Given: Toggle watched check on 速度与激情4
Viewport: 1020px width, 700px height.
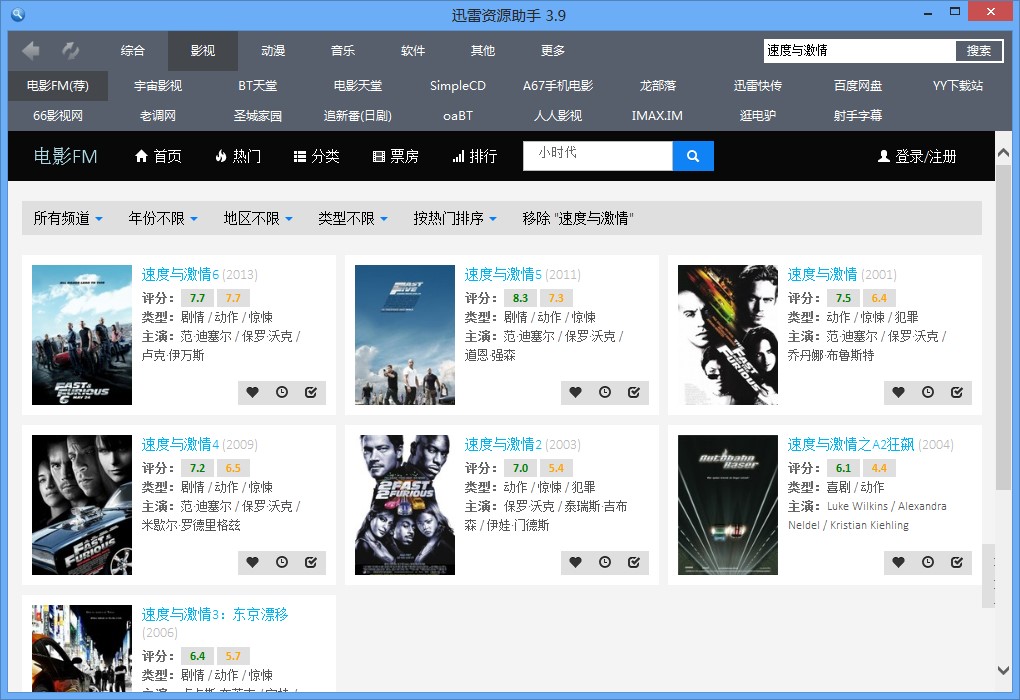Looking at the screenshot, I should tap(311, 563).
